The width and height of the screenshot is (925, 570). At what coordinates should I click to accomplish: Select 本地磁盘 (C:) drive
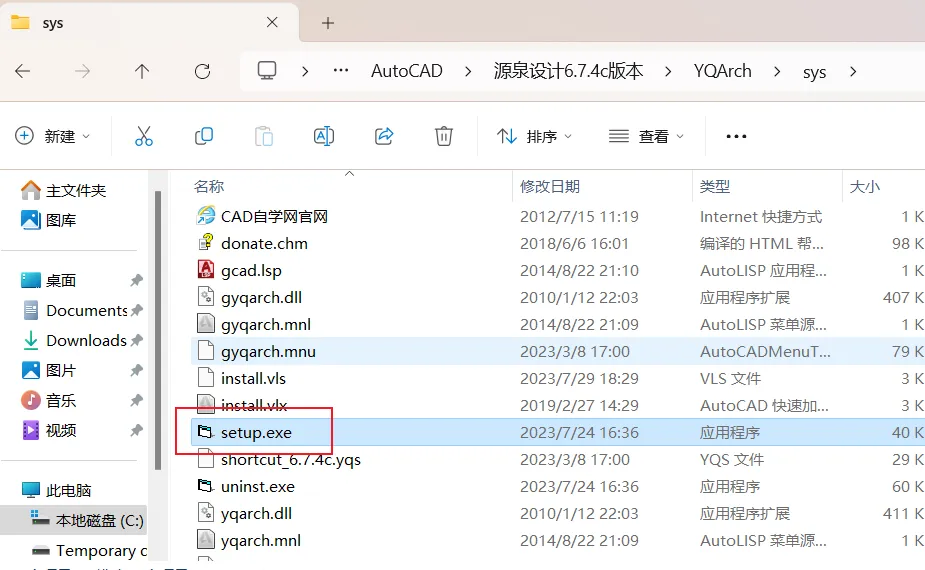pos(87,520)
